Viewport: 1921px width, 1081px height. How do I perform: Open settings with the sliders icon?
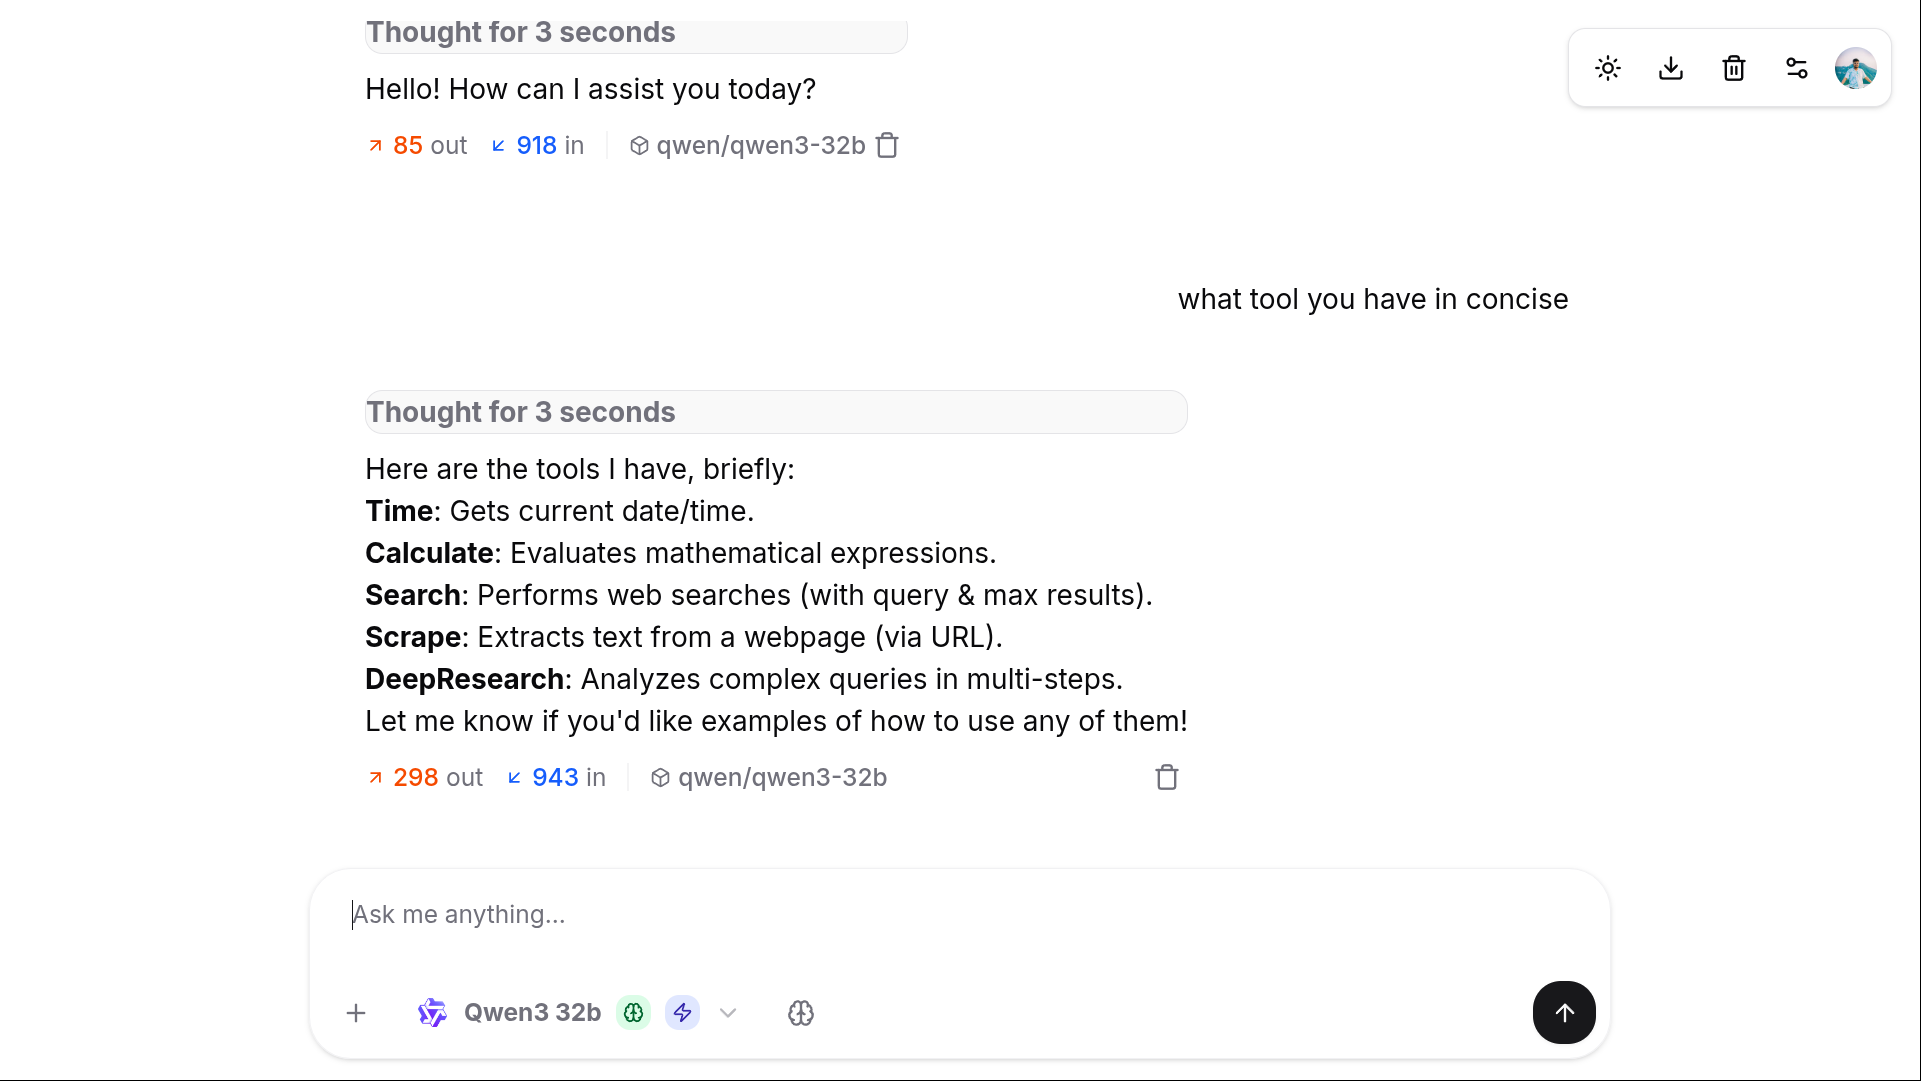(x=1796, y=68)
